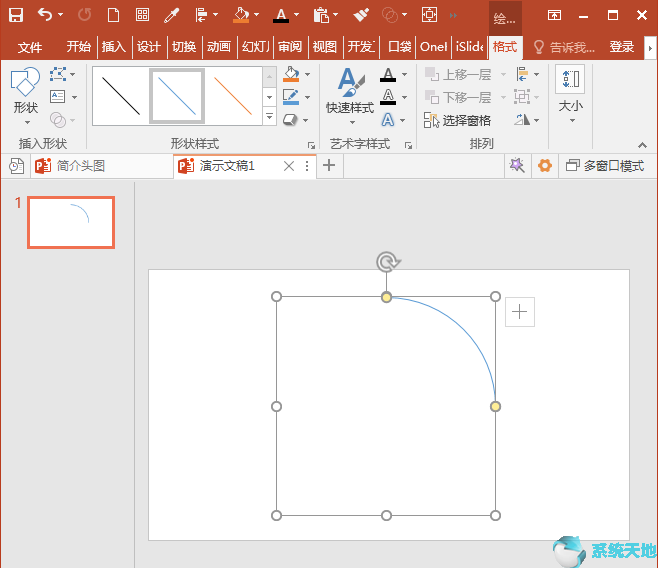Viewport: 658px width, 568px height.
Task: Open the 形状 shapes gallery
Action: coord(26,96)
